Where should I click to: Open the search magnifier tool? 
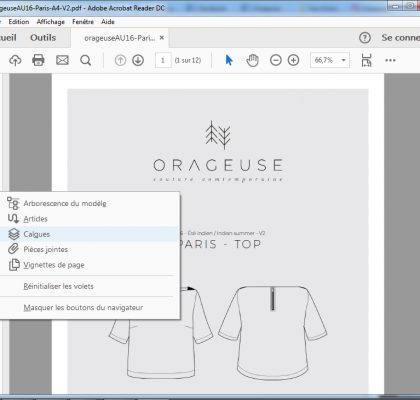click(x=86, y=60)
